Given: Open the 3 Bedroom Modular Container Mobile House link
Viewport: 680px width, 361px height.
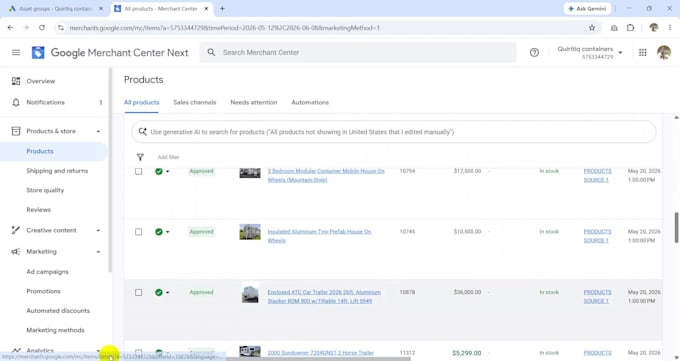Looking at the screenshot, I should tap(326, 175).
